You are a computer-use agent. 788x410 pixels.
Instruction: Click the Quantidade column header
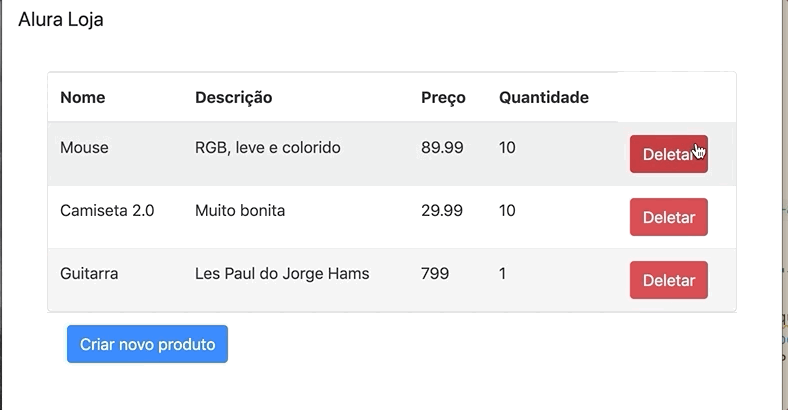(x=543, y=97)
